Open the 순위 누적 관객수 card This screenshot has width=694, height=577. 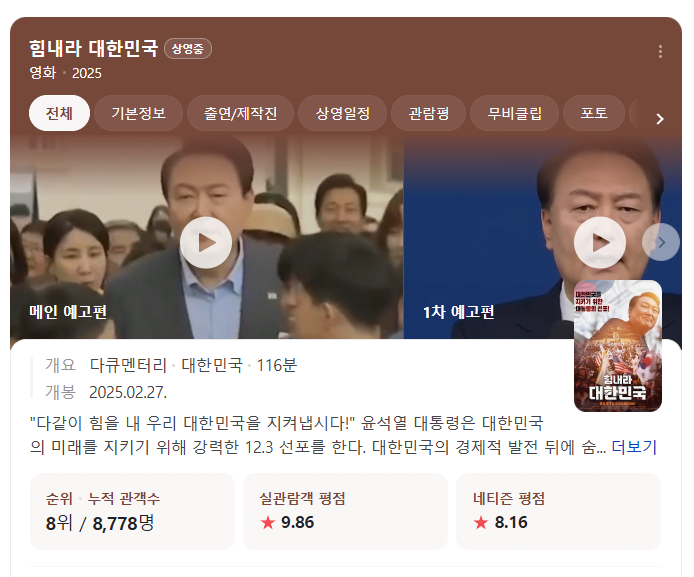click(132, 511)
